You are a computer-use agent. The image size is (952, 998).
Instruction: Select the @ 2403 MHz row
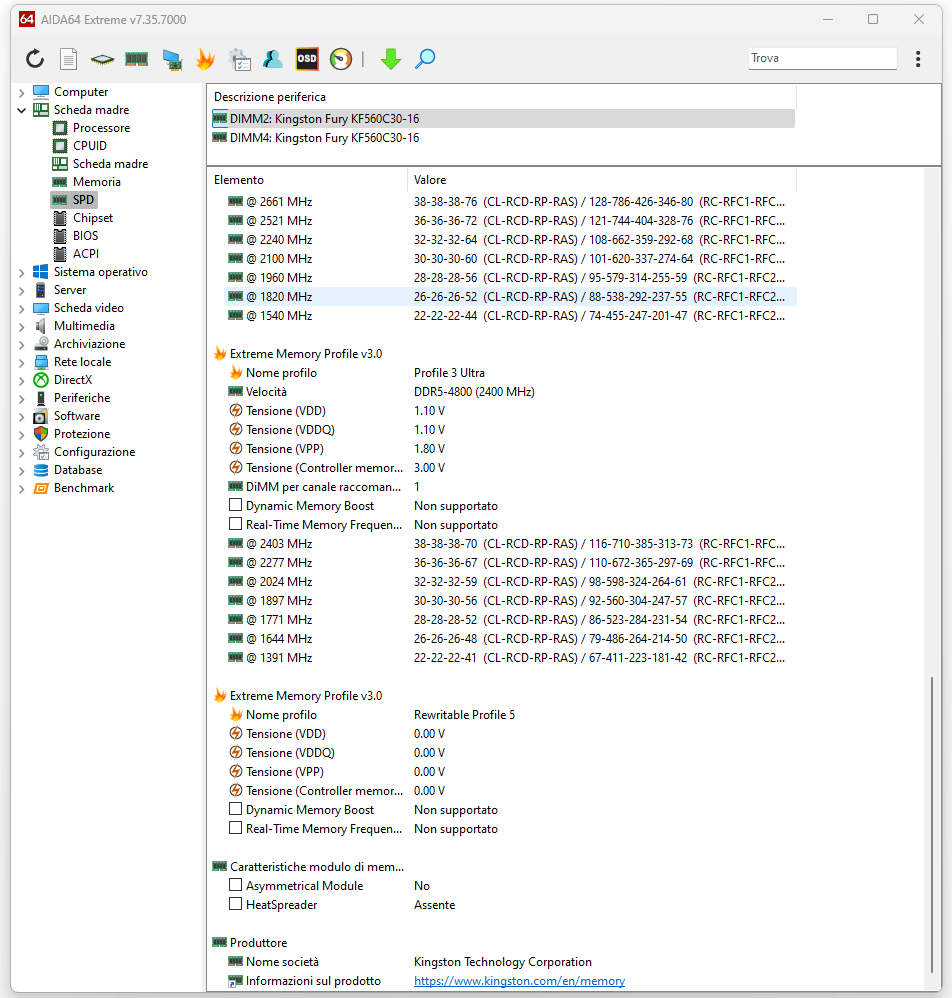click(510, 544)
